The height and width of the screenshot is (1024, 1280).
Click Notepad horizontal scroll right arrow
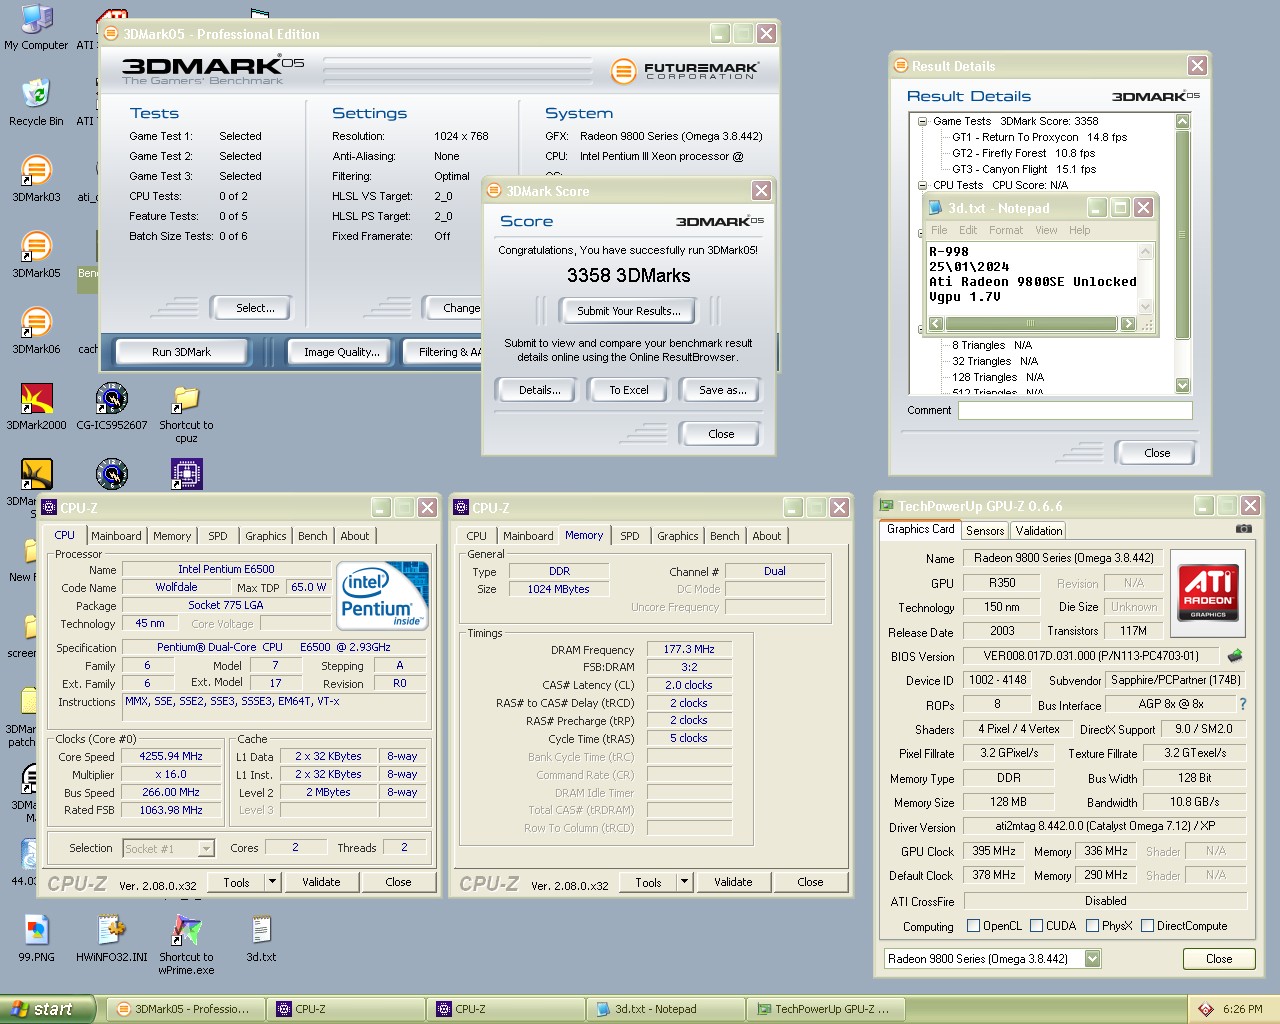tap(1128, 324)
